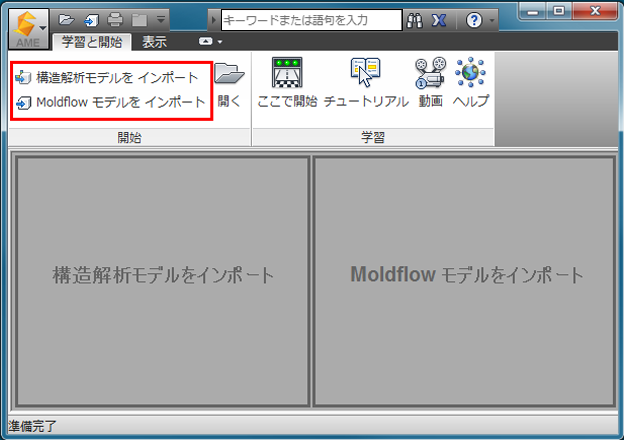
Task: Click the import model icon in quick access toolbar
Action: (91, 20)
